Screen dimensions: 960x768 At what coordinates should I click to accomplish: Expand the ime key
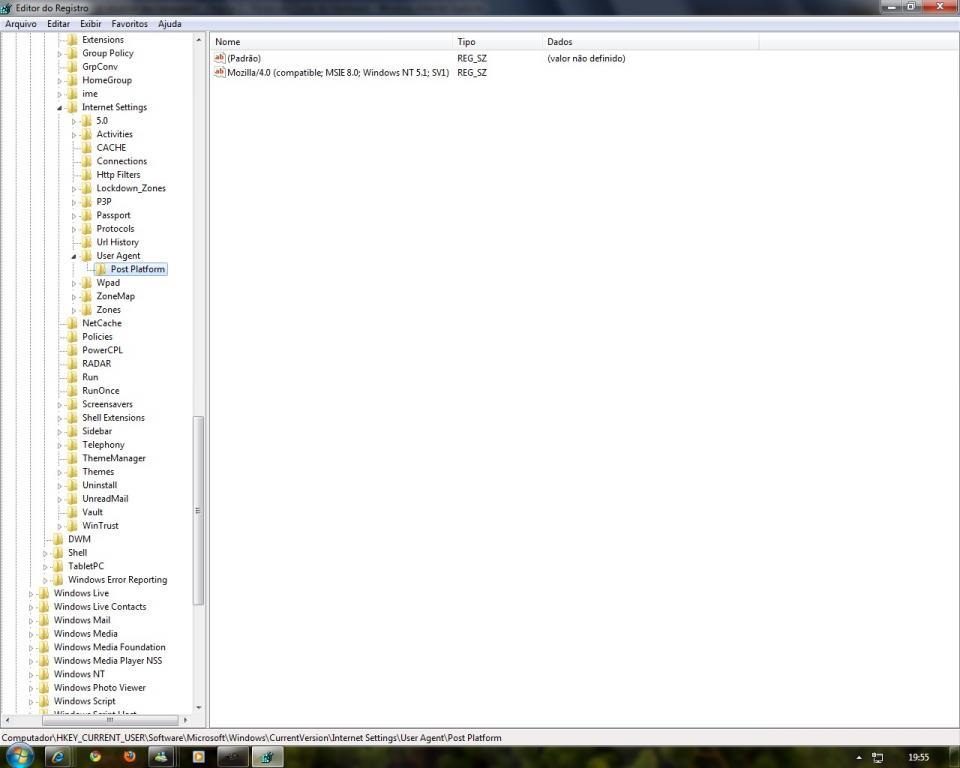[59, 94]
